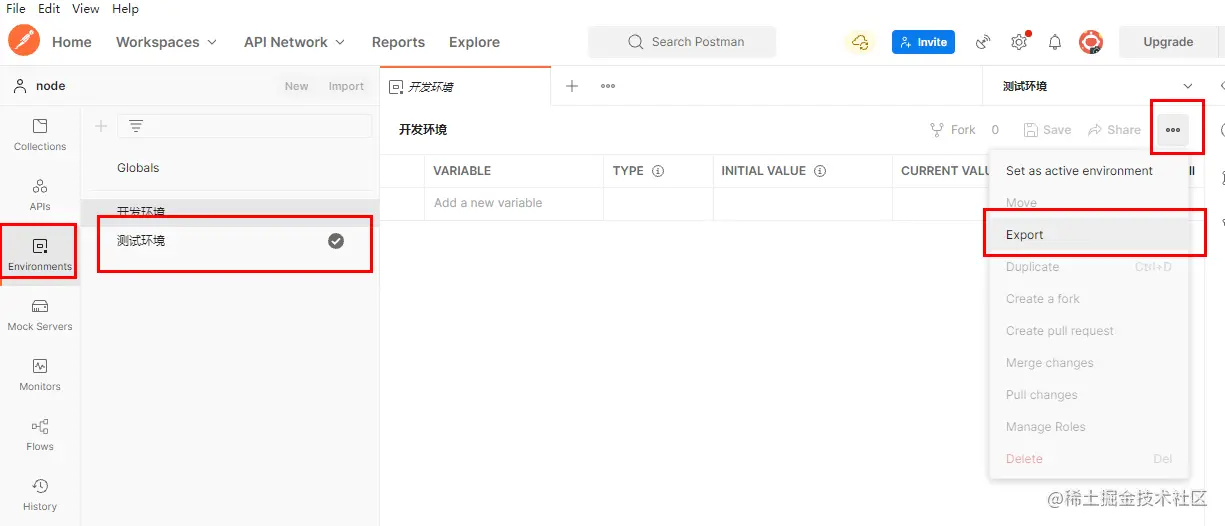Viewport: 1225px width, 526px height.
Task: Choose Export from the context menu
Action: (x=1089, y=235)
